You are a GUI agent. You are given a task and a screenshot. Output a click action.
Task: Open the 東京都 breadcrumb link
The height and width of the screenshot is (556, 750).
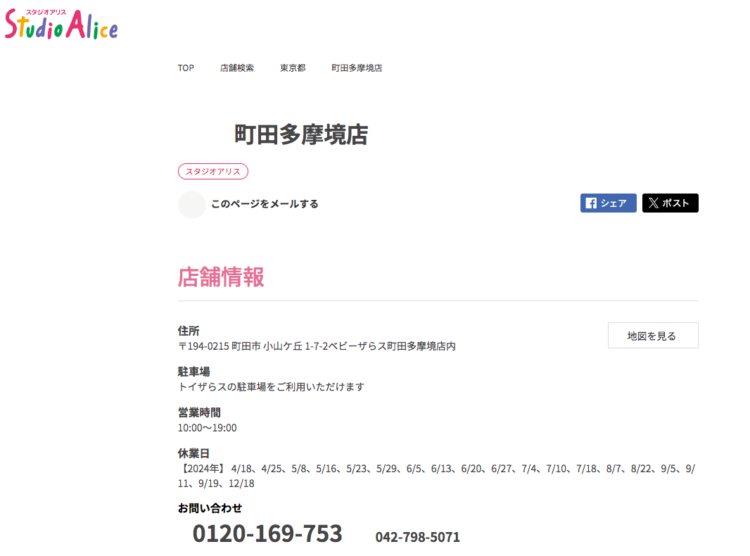[x=293, y=68]
